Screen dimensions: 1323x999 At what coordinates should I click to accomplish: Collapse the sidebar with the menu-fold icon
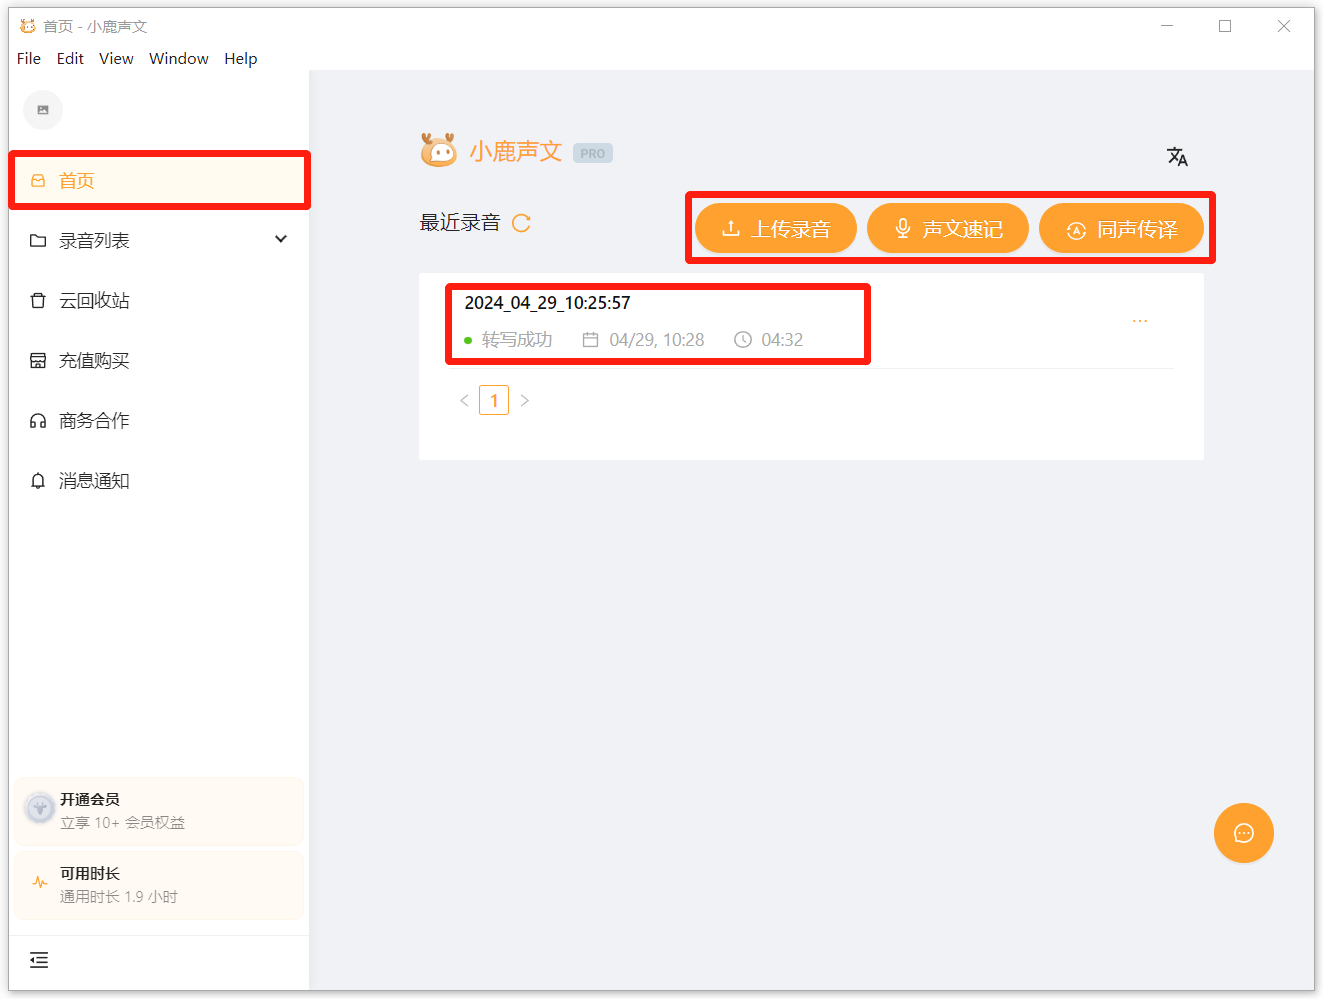coord(39,960)
